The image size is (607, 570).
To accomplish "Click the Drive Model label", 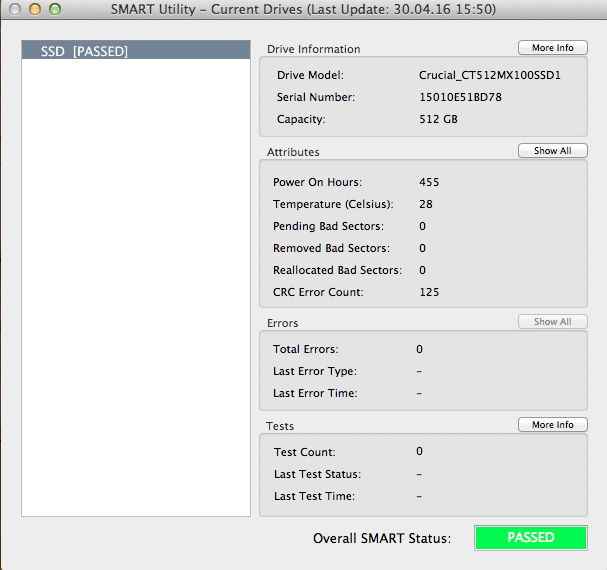I will click(310, 75).
